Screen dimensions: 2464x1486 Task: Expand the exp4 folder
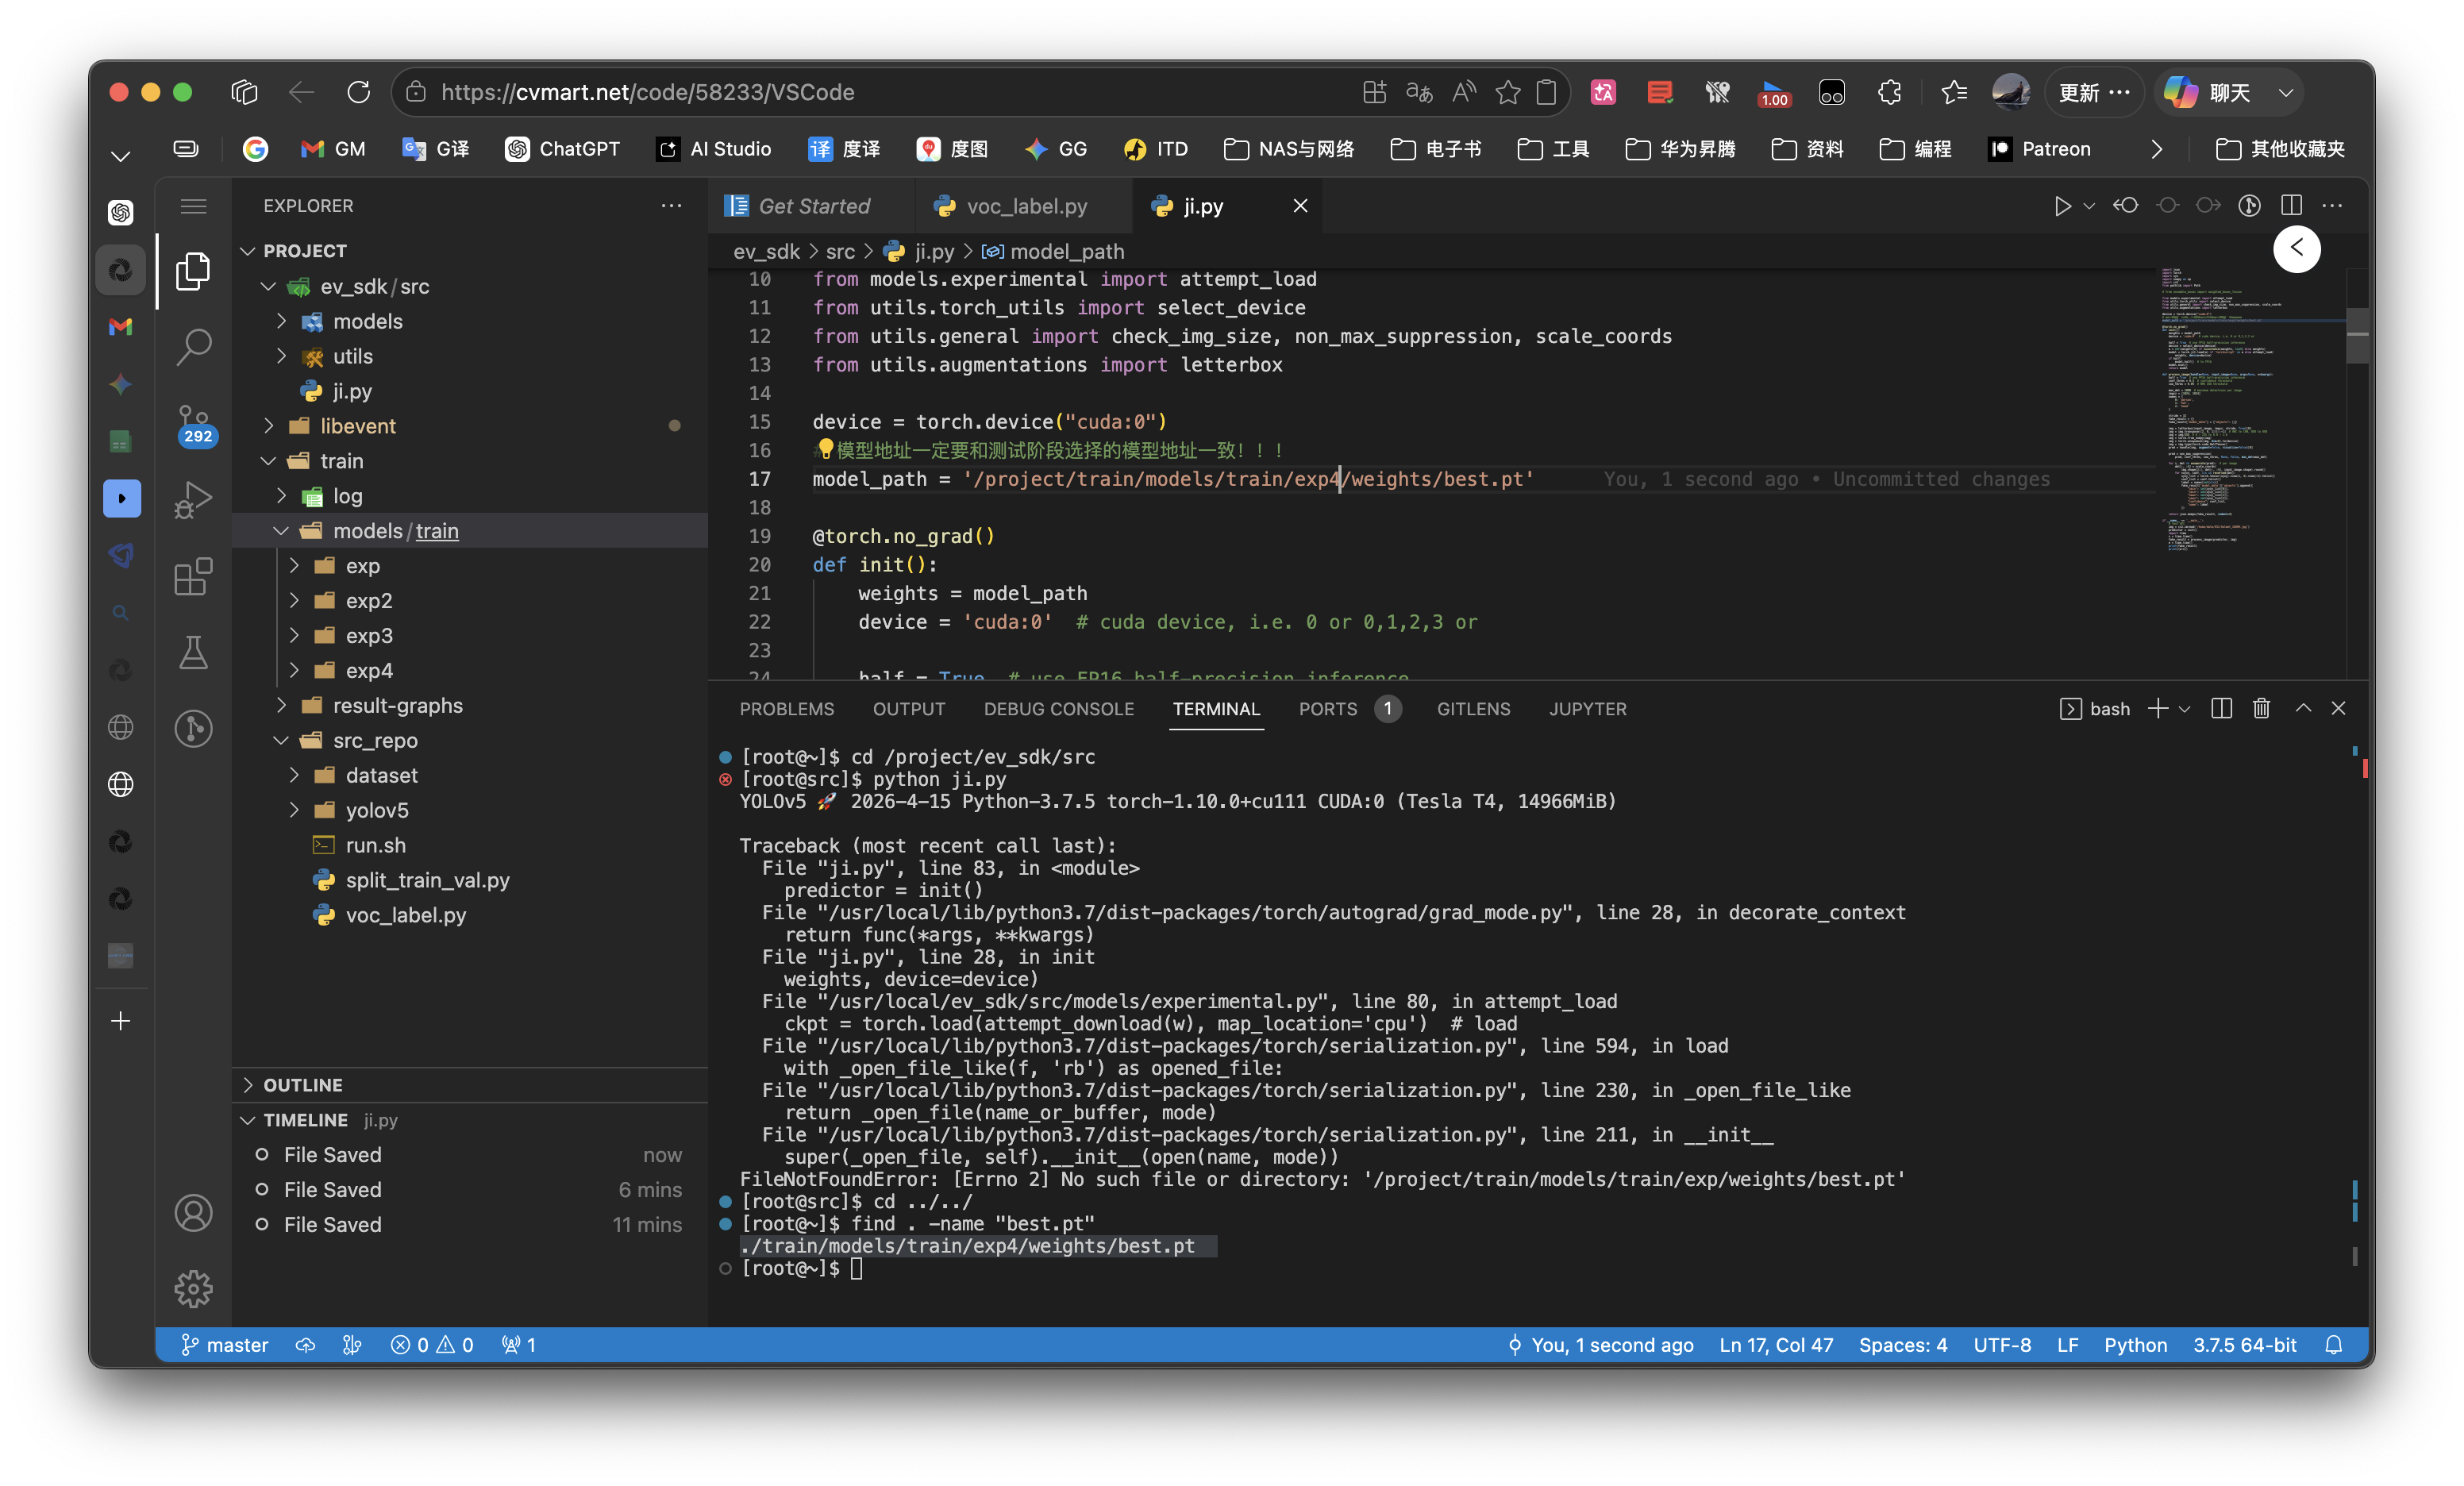point(368,670)
